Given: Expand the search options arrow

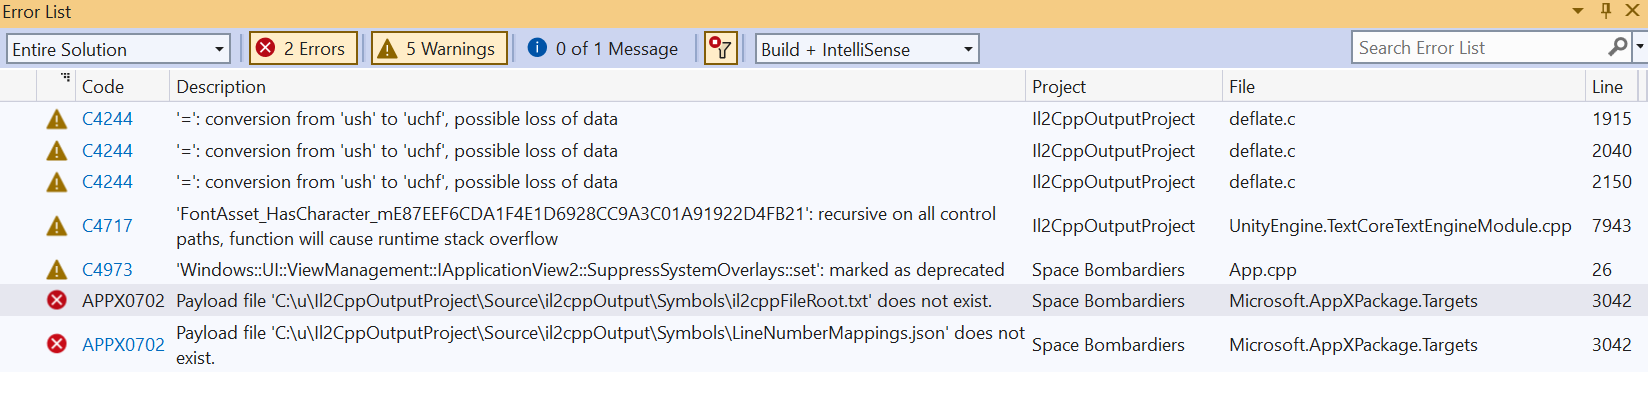Looking at the screenshot, I should (1640, 47).
